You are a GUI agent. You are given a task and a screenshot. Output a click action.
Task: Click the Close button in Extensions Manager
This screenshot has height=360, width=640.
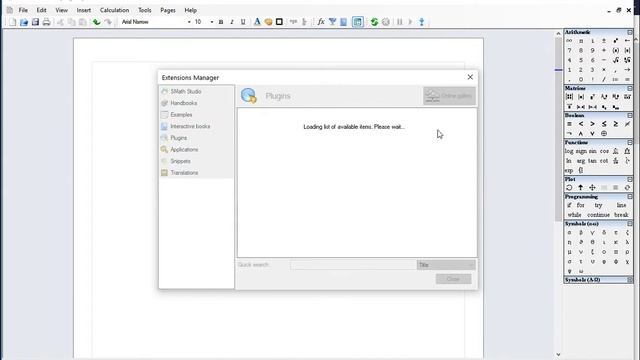(x=453, y=279)
